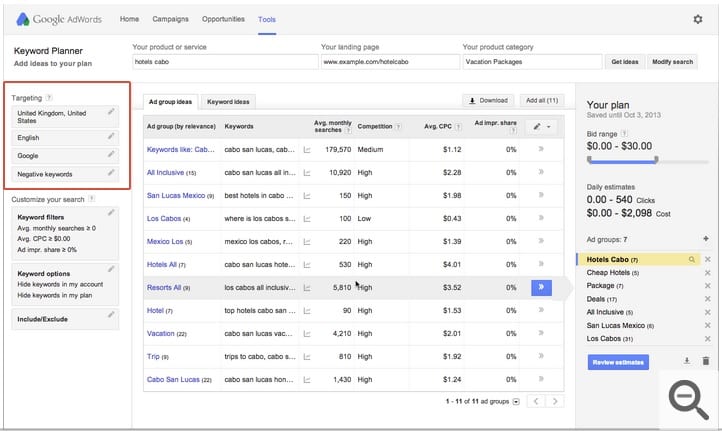Click the Download button above table
The width and height of the screenshot is (722, 434).
tap(488, 100)
